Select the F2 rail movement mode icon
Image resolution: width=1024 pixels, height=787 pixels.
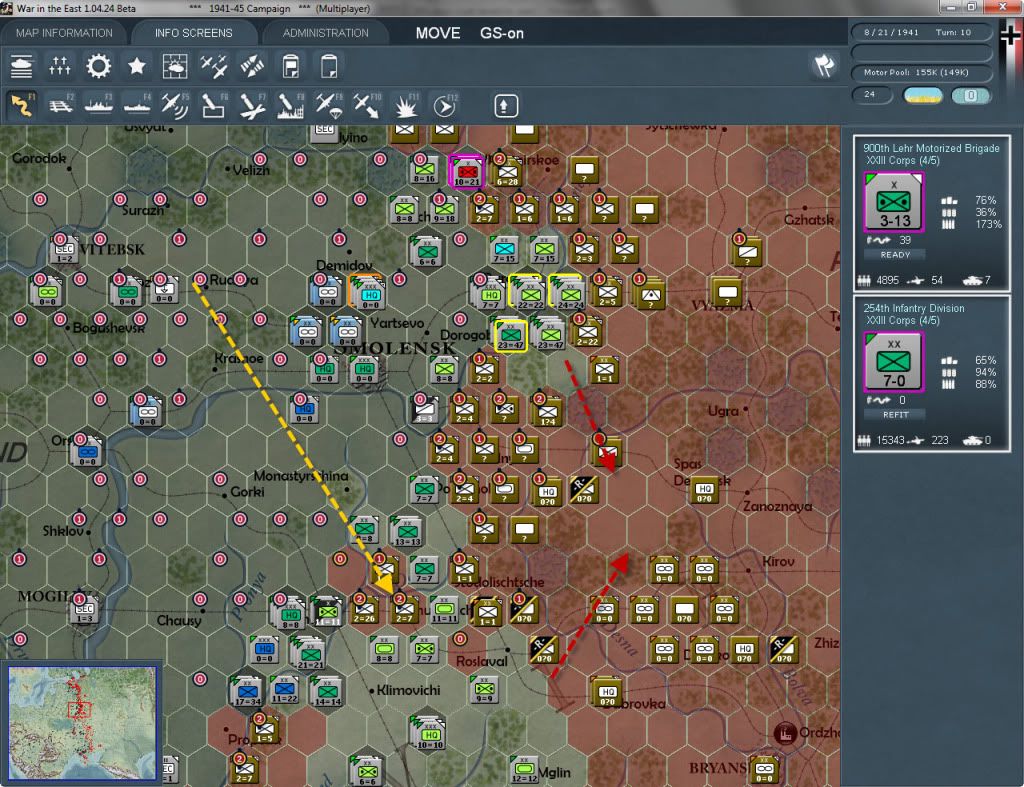60,106
